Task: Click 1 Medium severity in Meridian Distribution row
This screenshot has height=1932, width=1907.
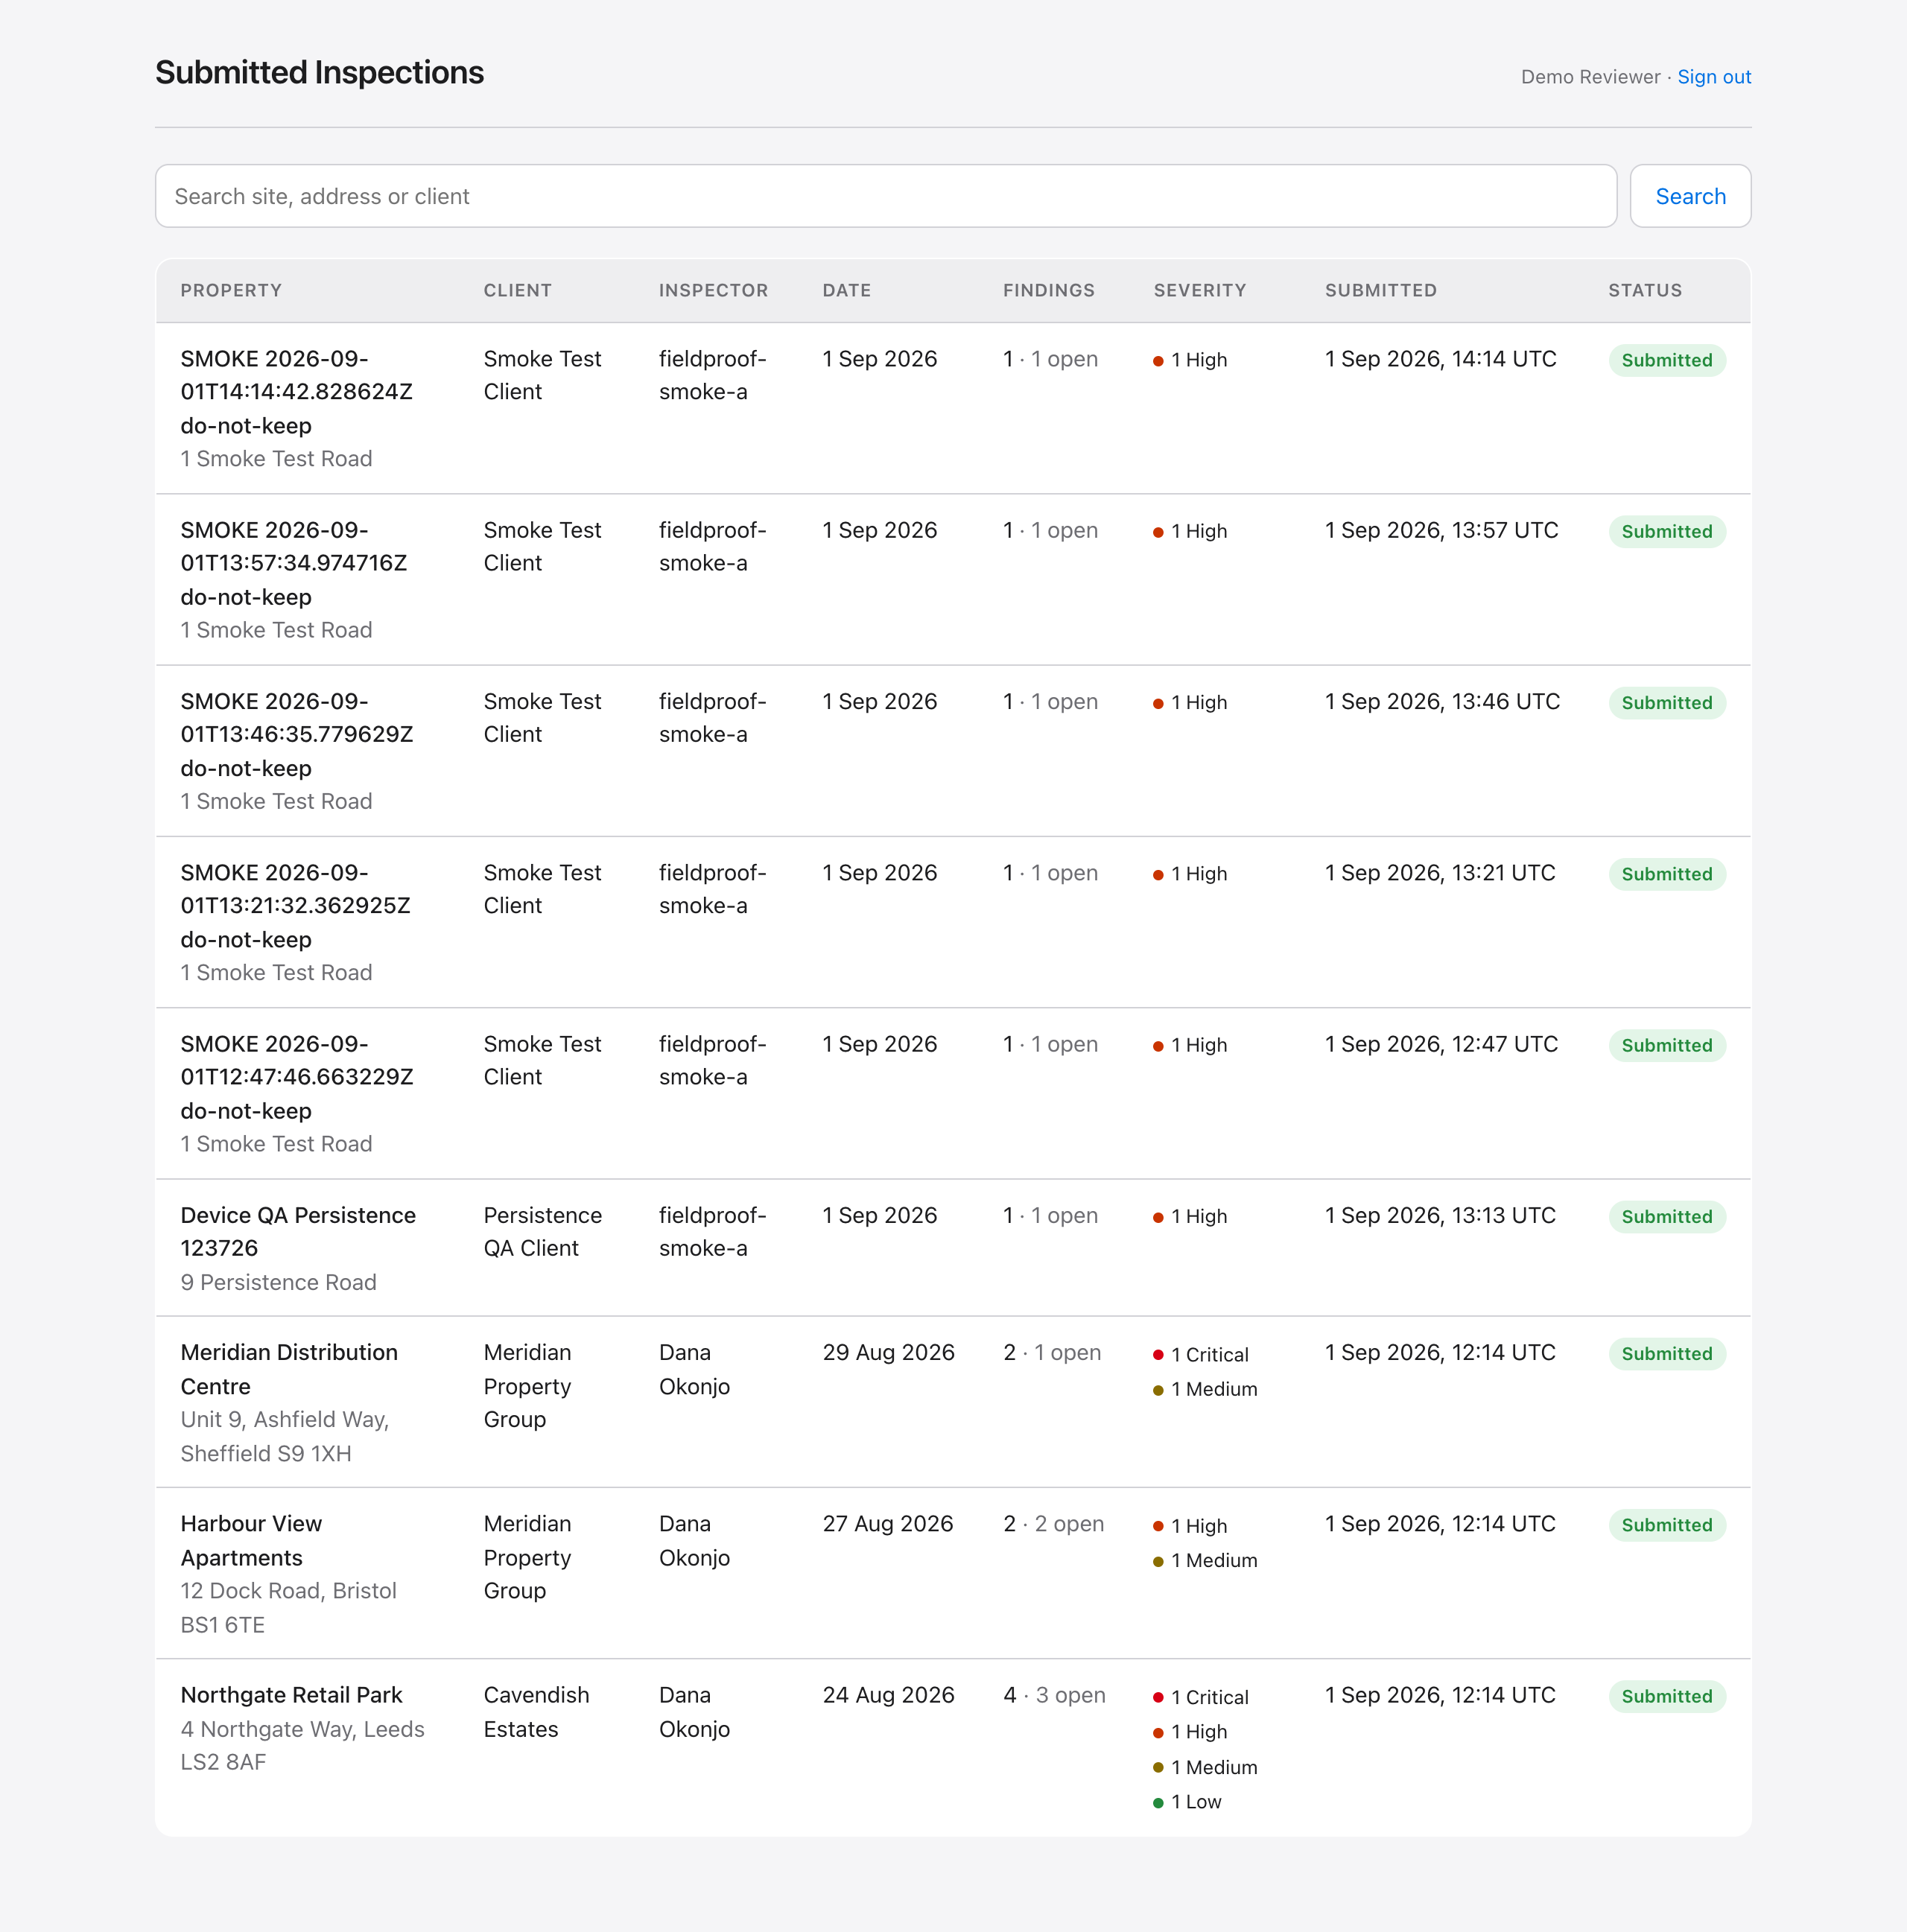Action: point(1205,1389)
